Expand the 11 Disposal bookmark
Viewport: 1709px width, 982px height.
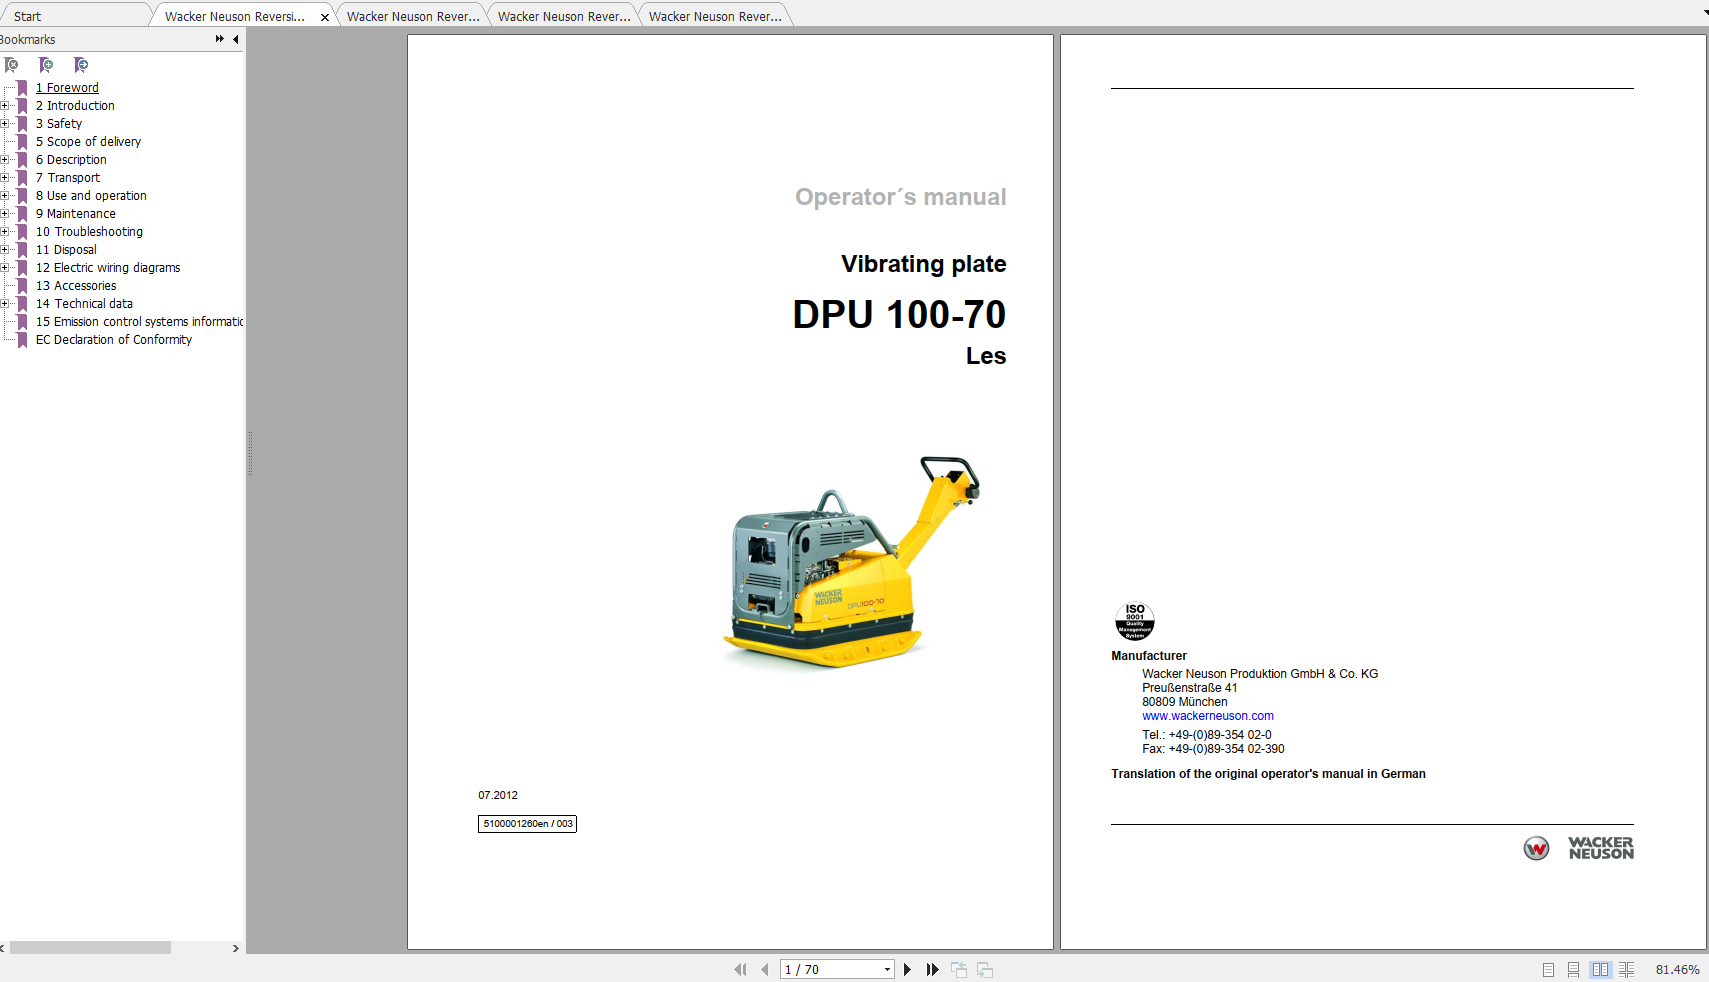[x=5, y=250]
